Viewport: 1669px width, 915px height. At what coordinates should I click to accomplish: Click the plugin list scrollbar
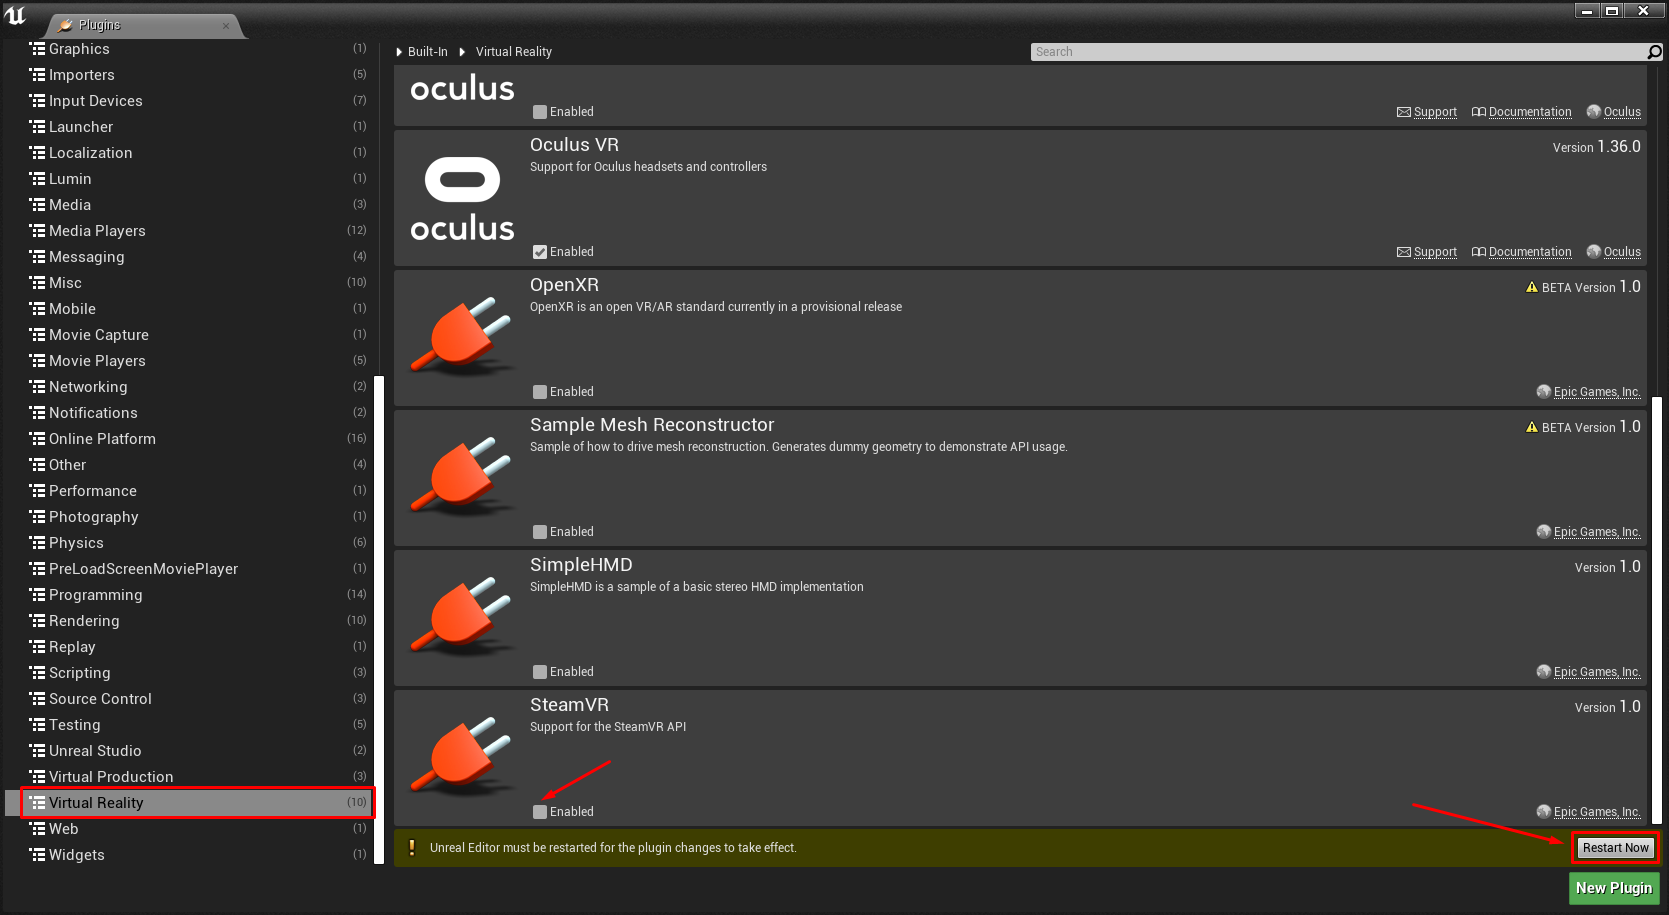point(1657,610)
